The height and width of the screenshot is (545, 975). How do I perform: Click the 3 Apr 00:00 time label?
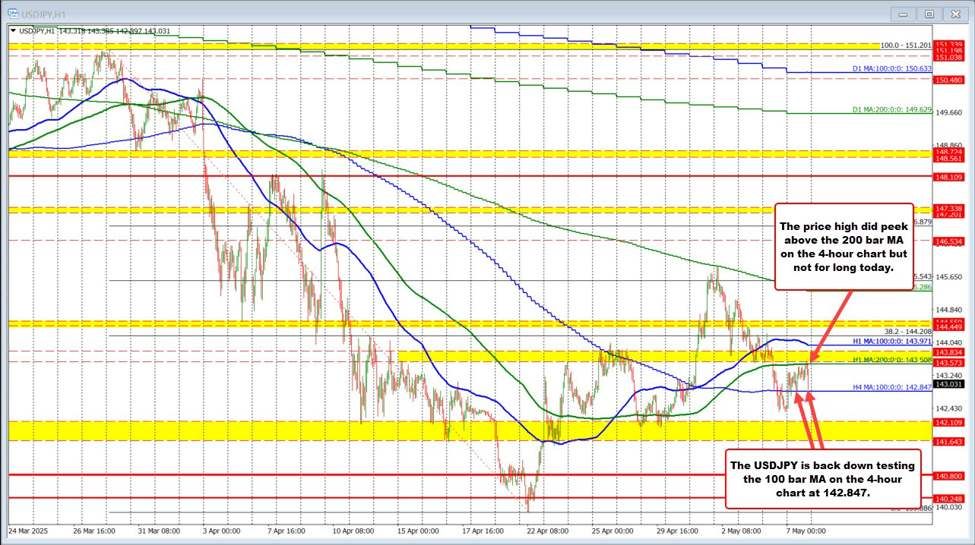(221, 531)
